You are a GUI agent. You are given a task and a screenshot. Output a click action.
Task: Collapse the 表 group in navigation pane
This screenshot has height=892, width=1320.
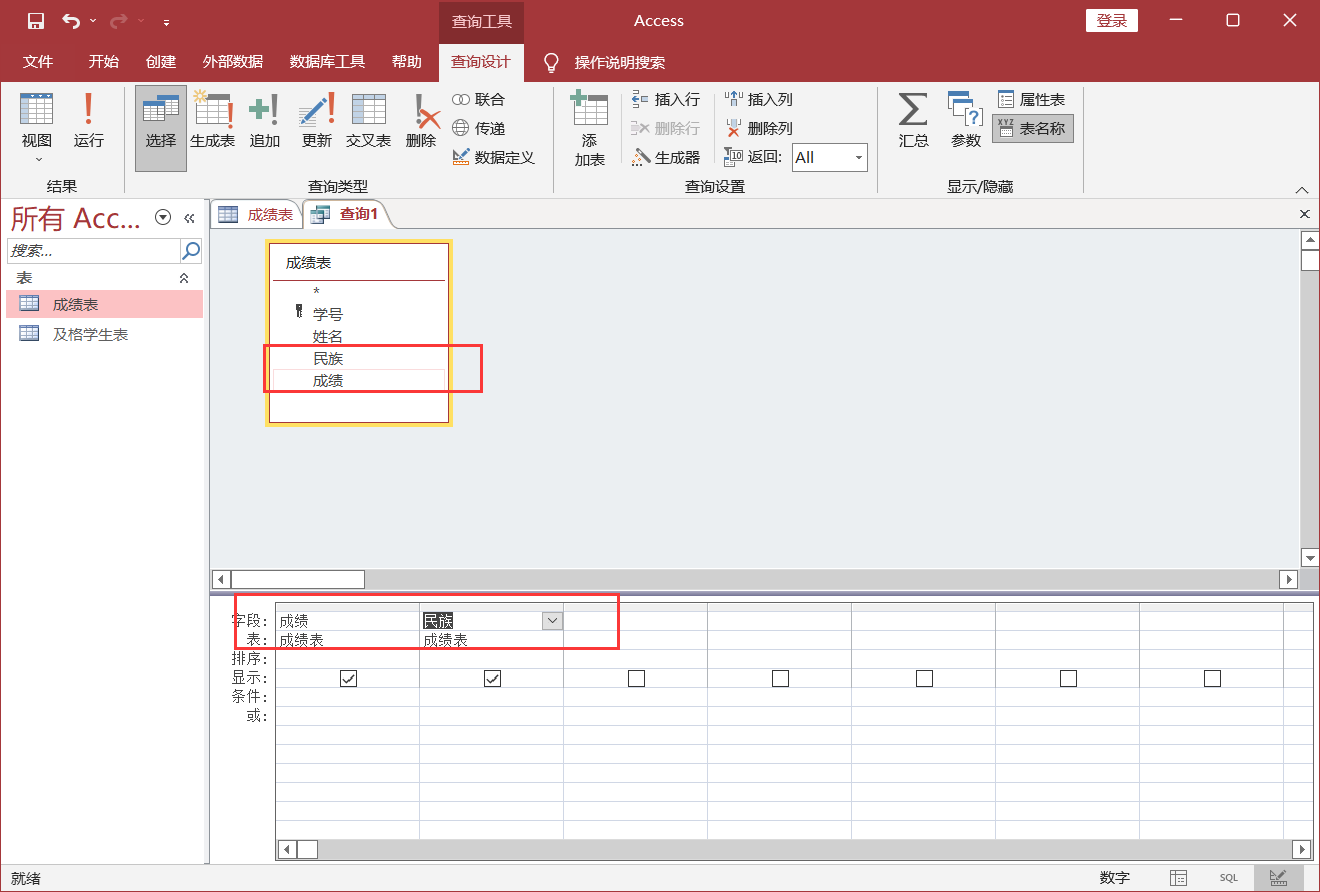[184, 278]
